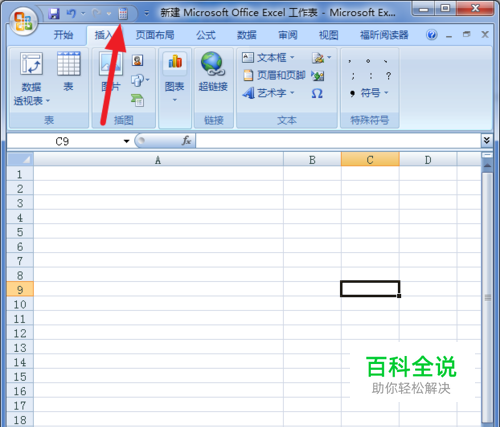The image size is (500, 427).
Task: Restore down the workbook window
Action: [467, 34]
